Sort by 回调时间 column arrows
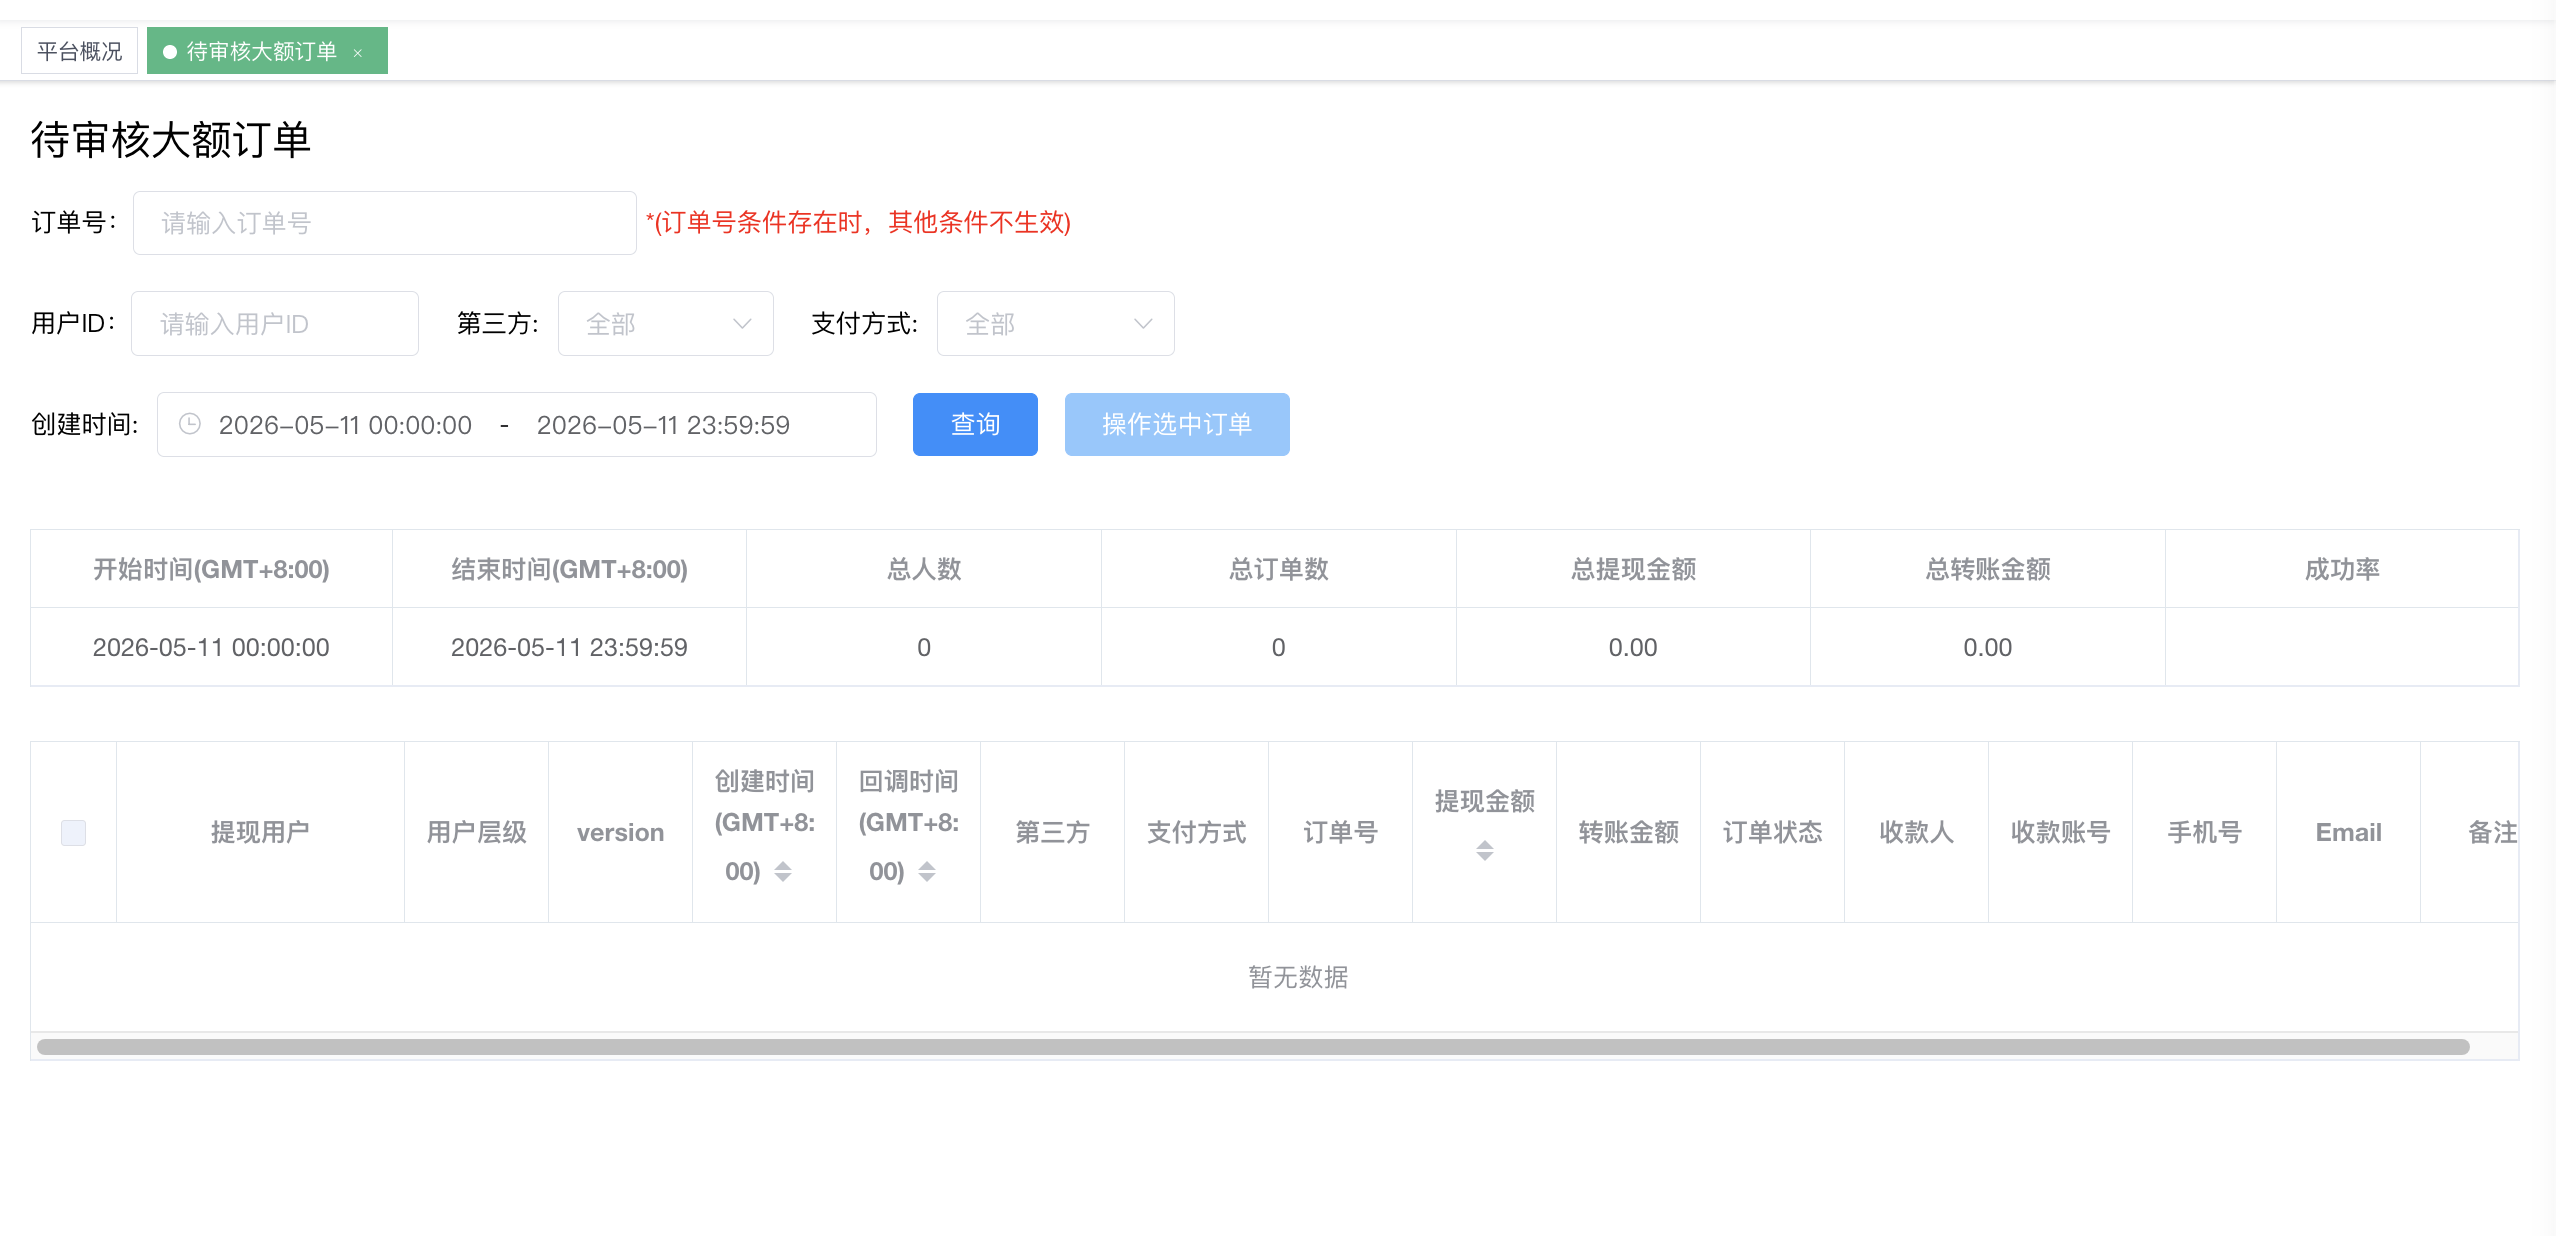The width and height of the screenshot is (2556, 1236). pyautogui.click(x=927, y=872)
